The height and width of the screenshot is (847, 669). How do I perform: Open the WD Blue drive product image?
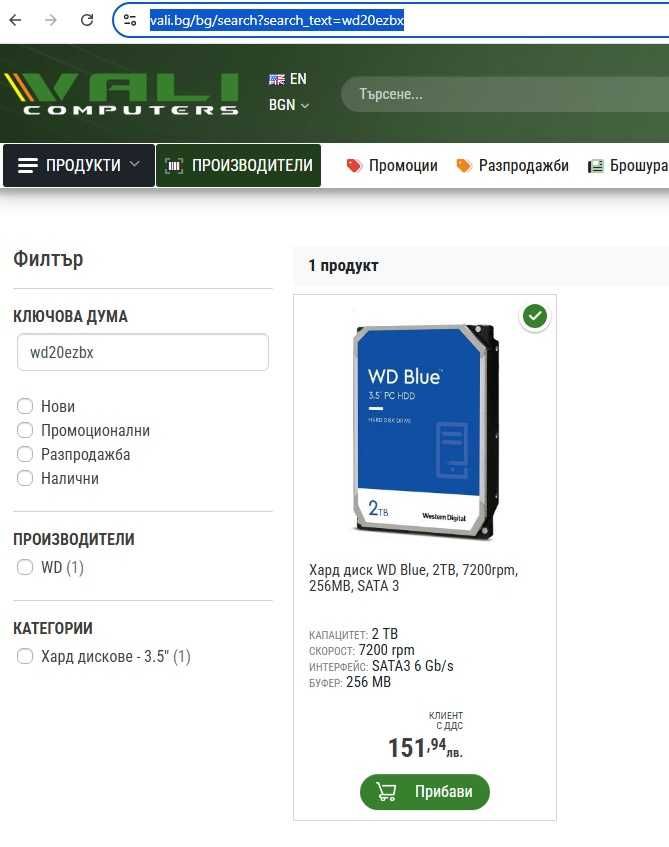[x=425, y=431]
